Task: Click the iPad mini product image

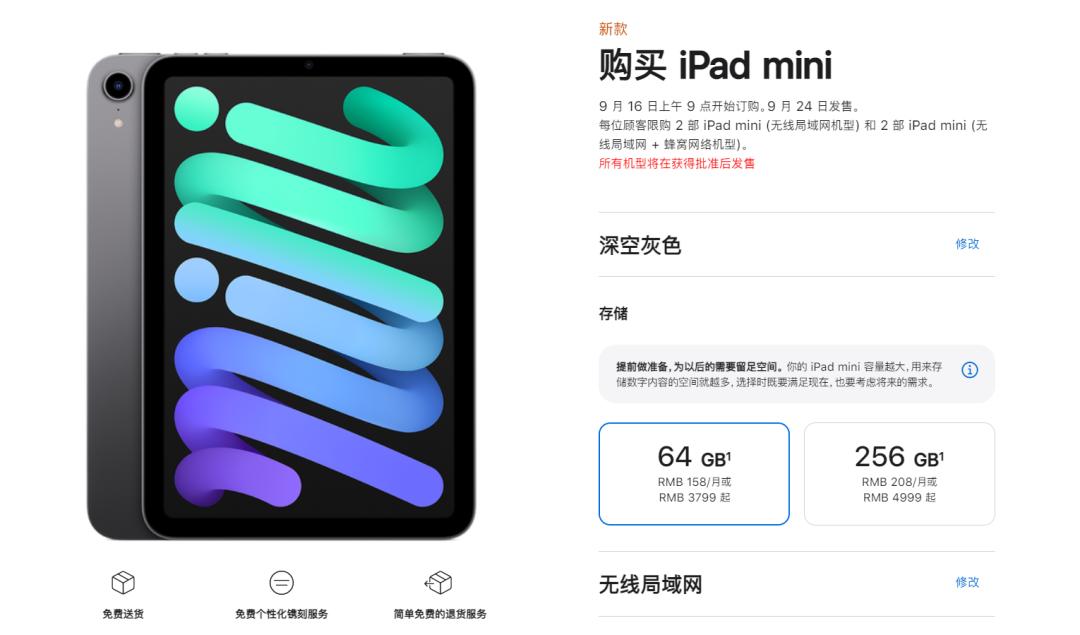Action: click(281, 296)
